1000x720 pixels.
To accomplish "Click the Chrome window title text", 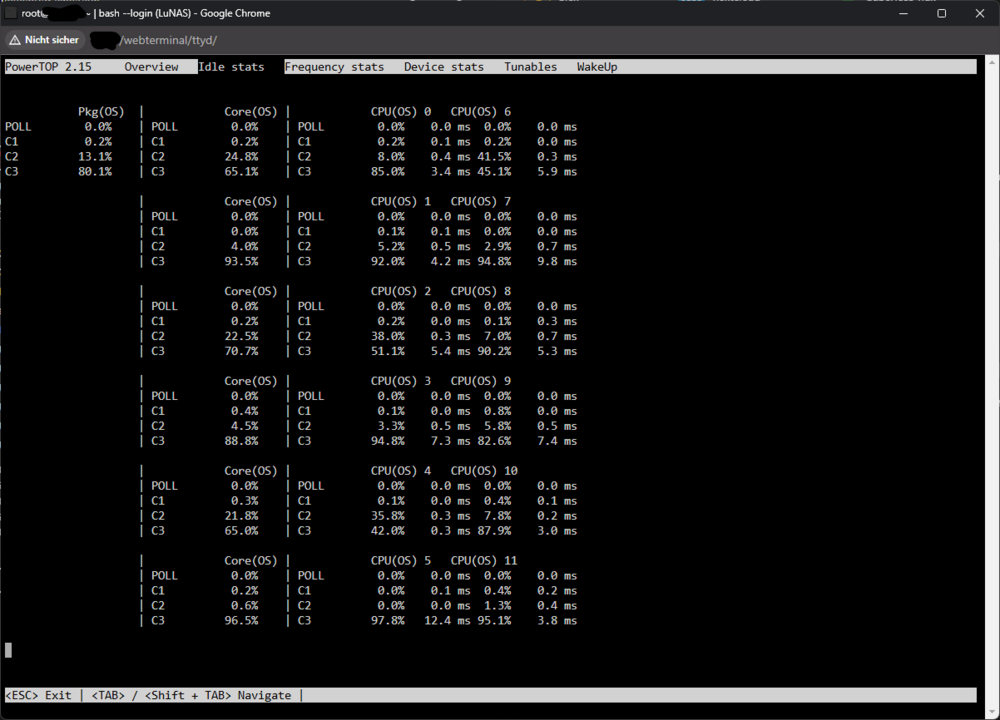I will tap(147, 13).
